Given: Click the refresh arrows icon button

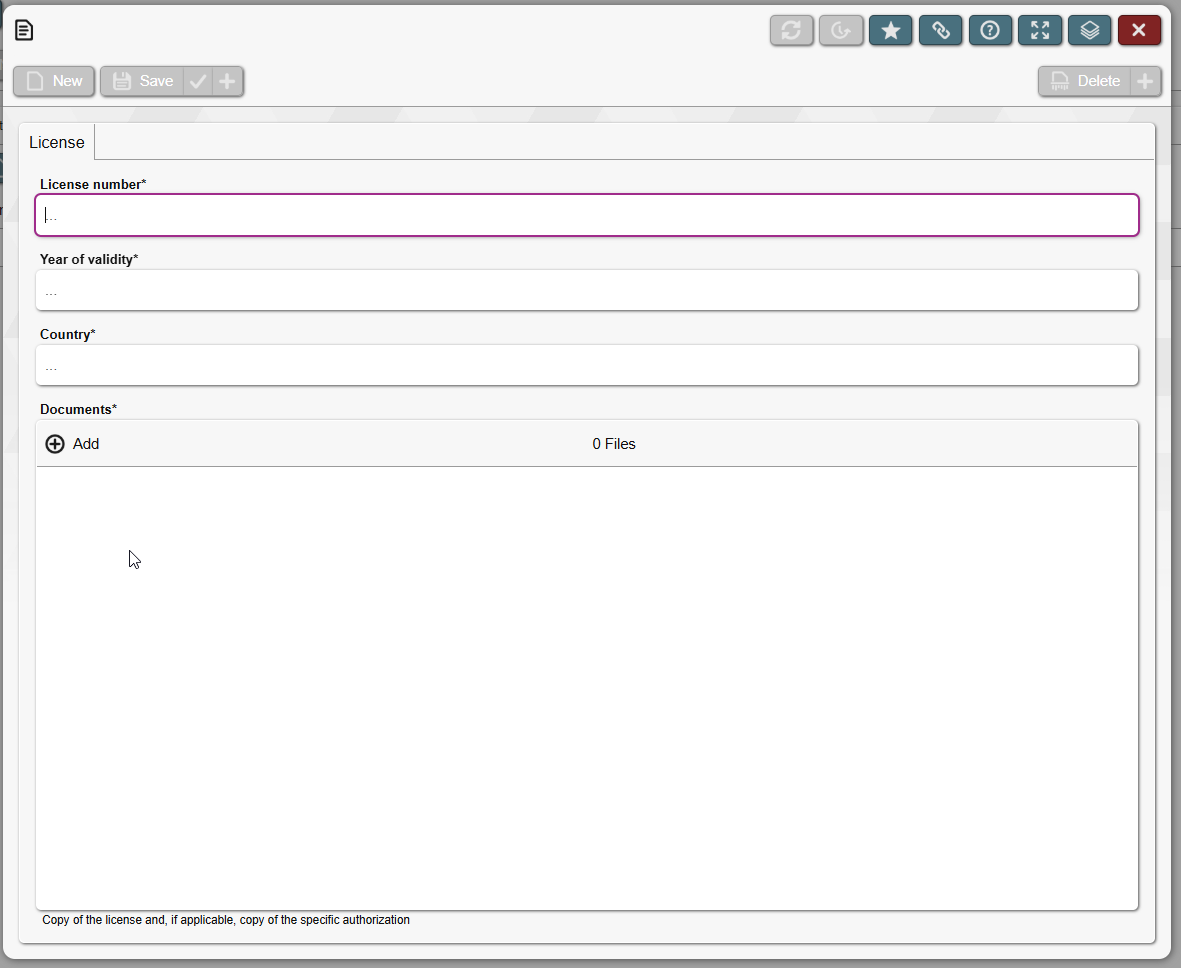Looking at the screenshot, I should 791,31.
